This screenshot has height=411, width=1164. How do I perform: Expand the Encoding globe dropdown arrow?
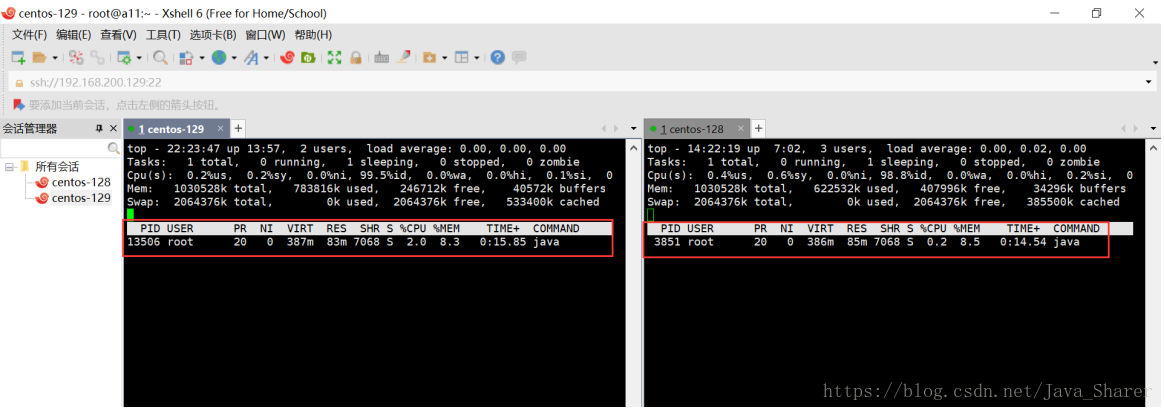(234, 58)
